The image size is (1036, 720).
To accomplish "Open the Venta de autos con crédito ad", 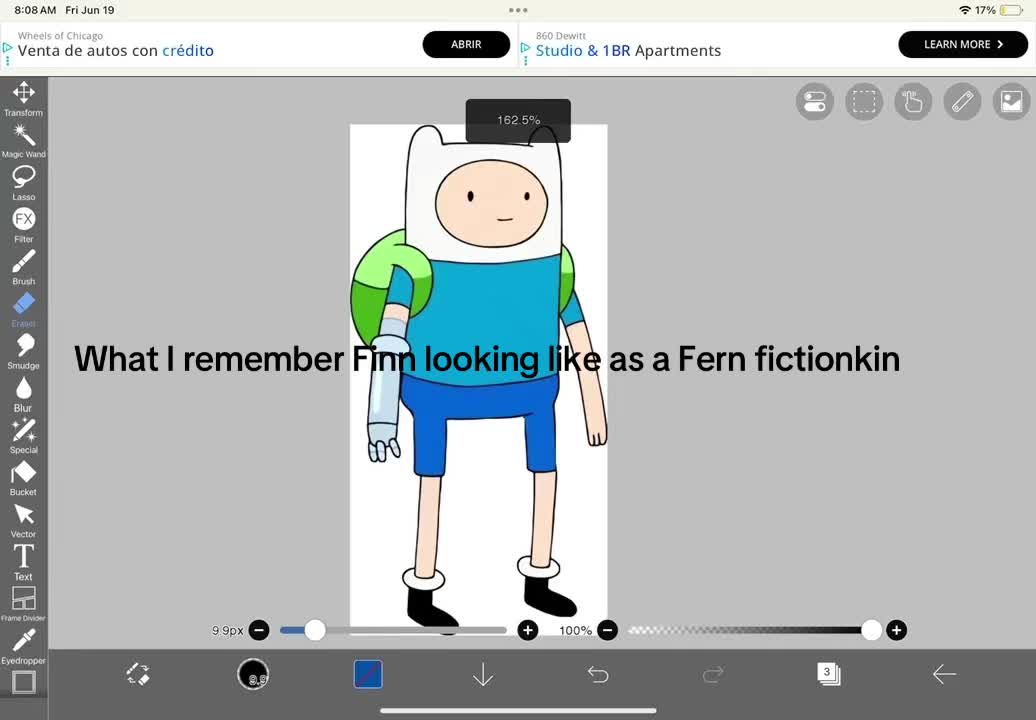I will (116, 51).
